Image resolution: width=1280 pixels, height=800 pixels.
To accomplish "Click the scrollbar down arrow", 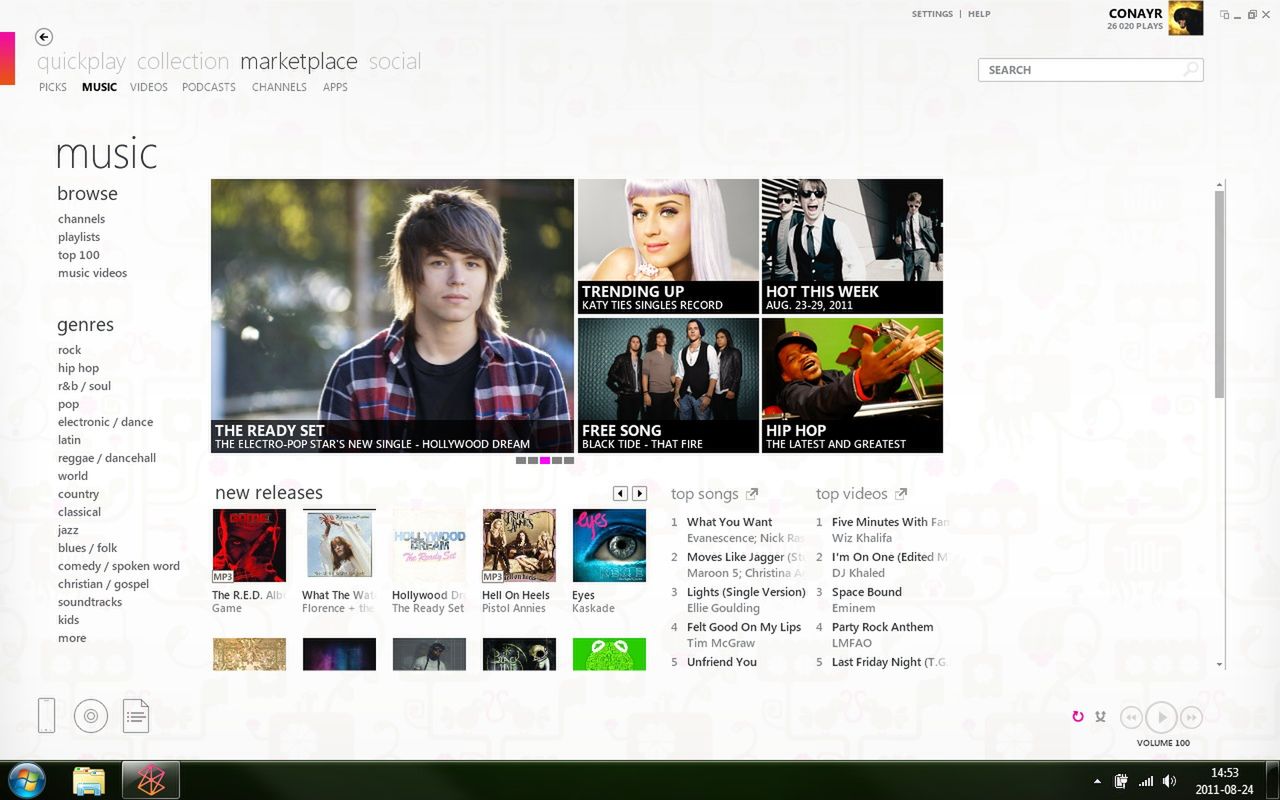I will pyautogui.click(x=1219, y=664).
